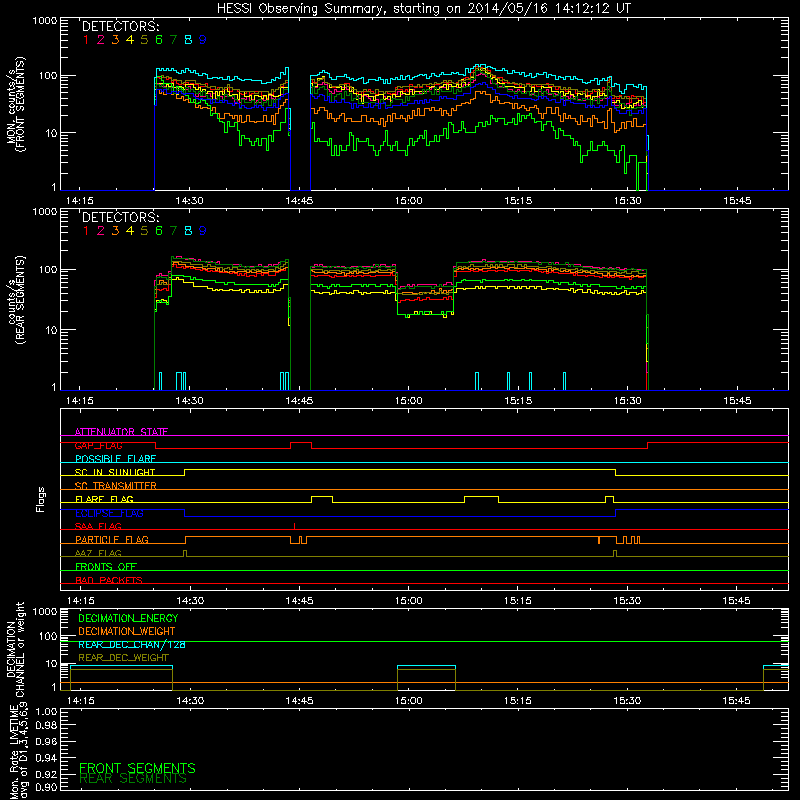Viewport: 800px width, 800px height.
Task: Click the 15:00 tick under the front segments plot
Action: click(409, 201)
